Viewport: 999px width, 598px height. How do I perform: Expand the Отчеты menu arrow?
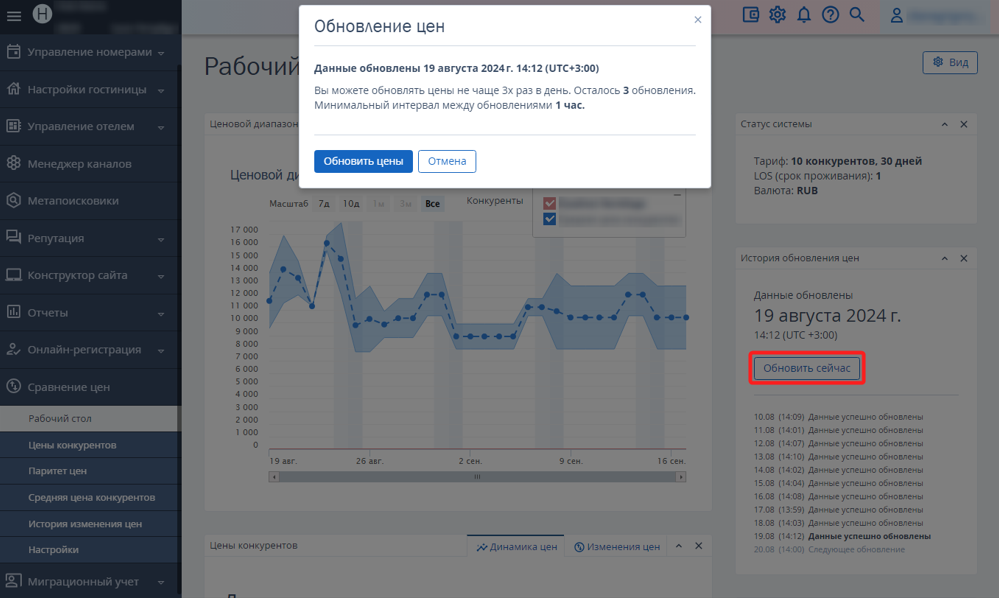click(x=161, y=314)
